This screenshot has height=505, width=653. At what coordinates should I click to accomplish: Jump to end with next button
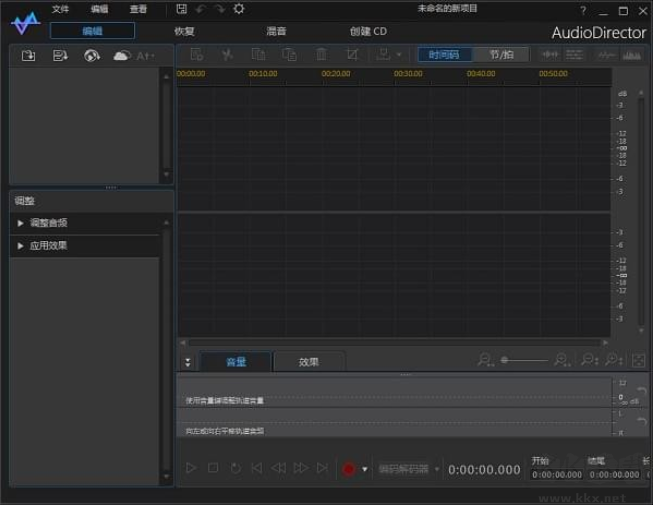coord(322,468)
